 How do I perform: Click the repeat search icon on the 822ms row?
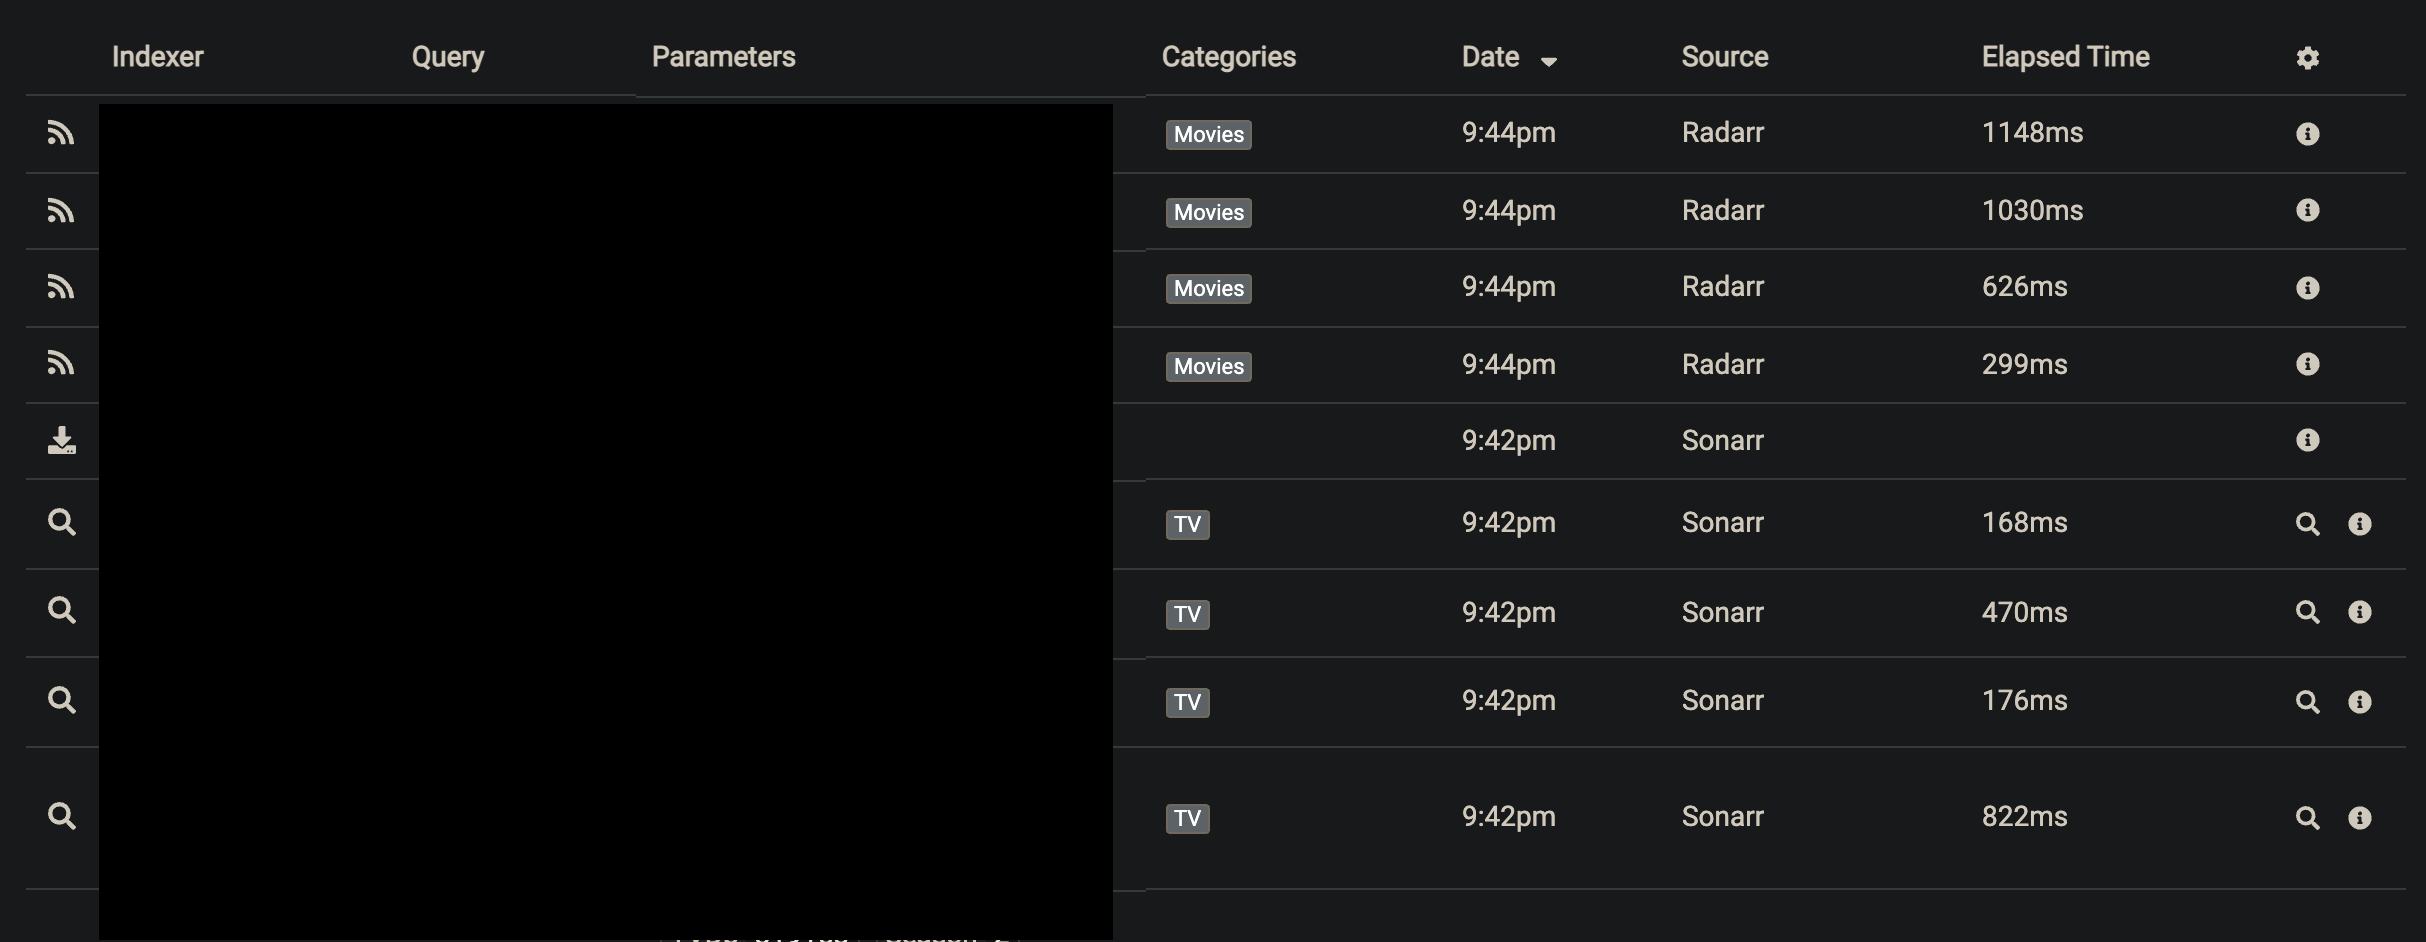pyautogui.click(x=2308, y=817)
